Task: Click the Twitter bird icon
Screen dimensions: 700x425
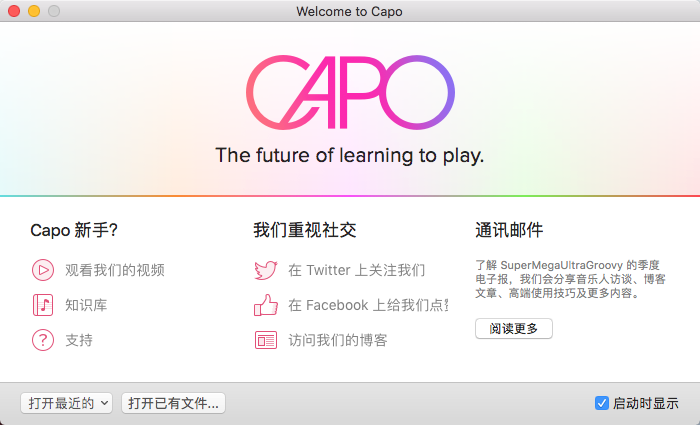Action: pyautogui.click(x=266, y=270)
